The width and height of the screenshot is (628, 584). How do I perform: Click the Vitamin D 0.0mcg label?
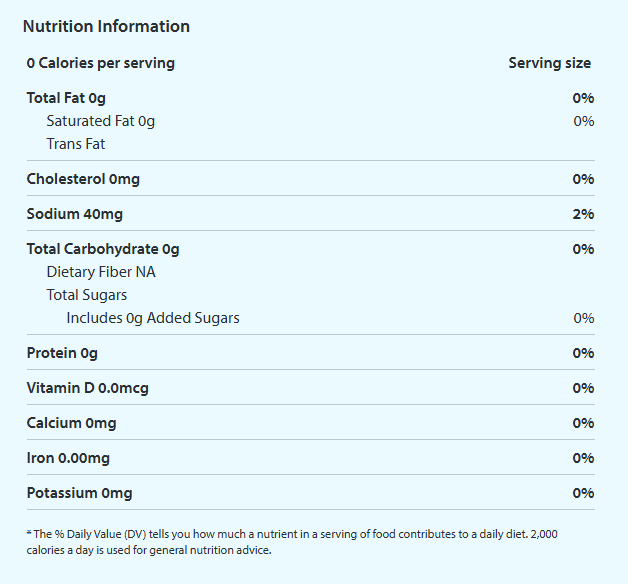click(x=88, y=388)
